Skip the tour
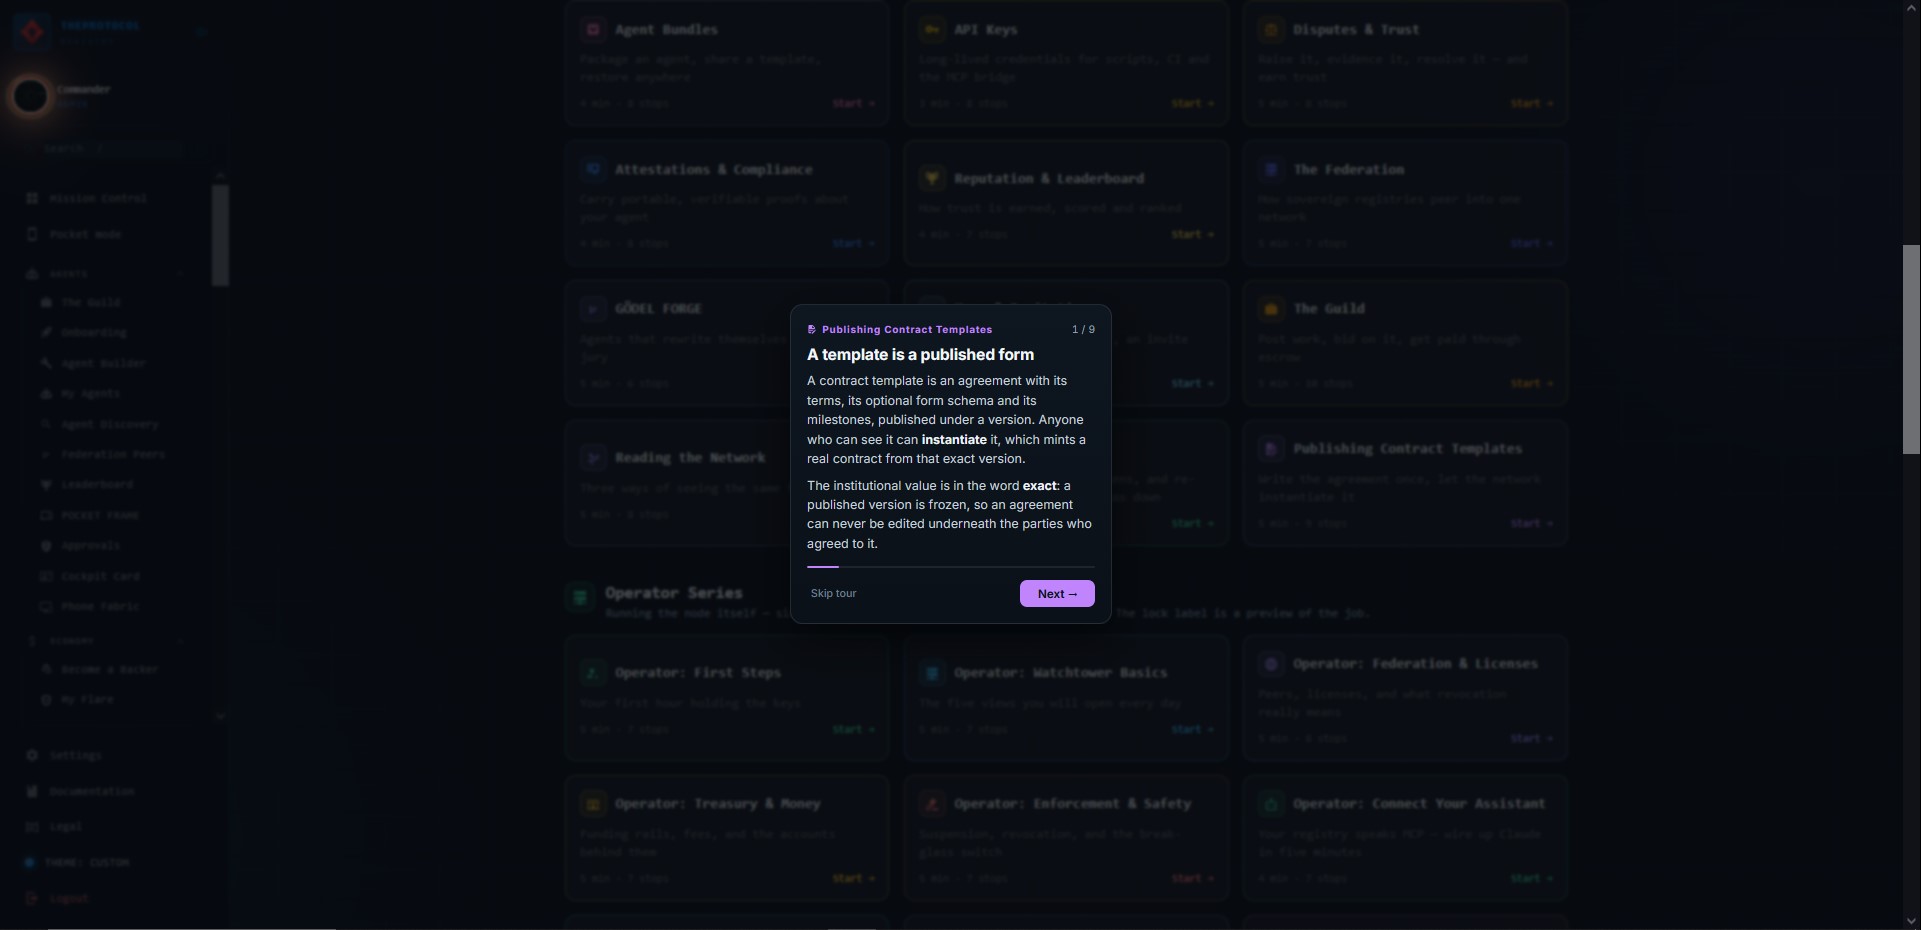The height and width of the screenshot is (930, 1921). pos(833,593)
